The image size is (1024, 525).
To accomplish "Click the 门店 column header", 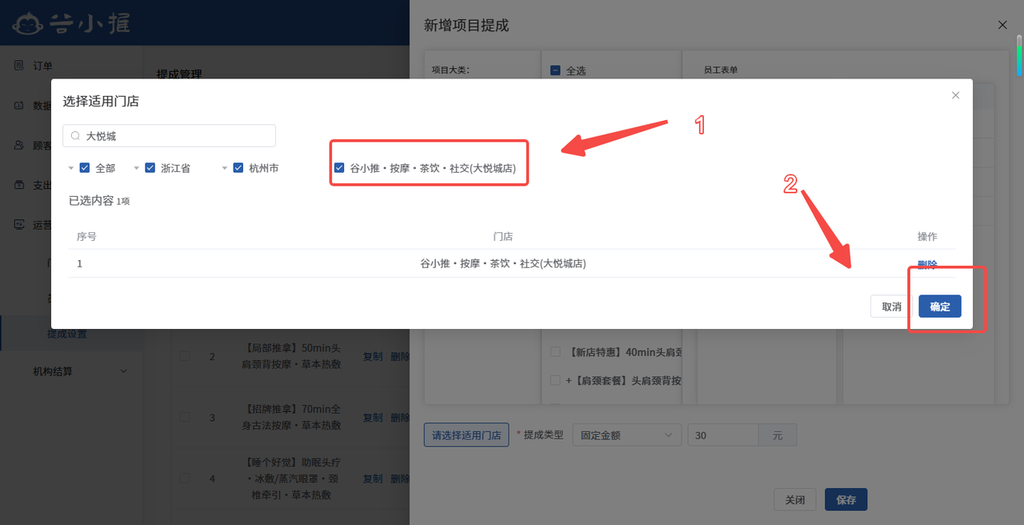I will pos(503,236).
